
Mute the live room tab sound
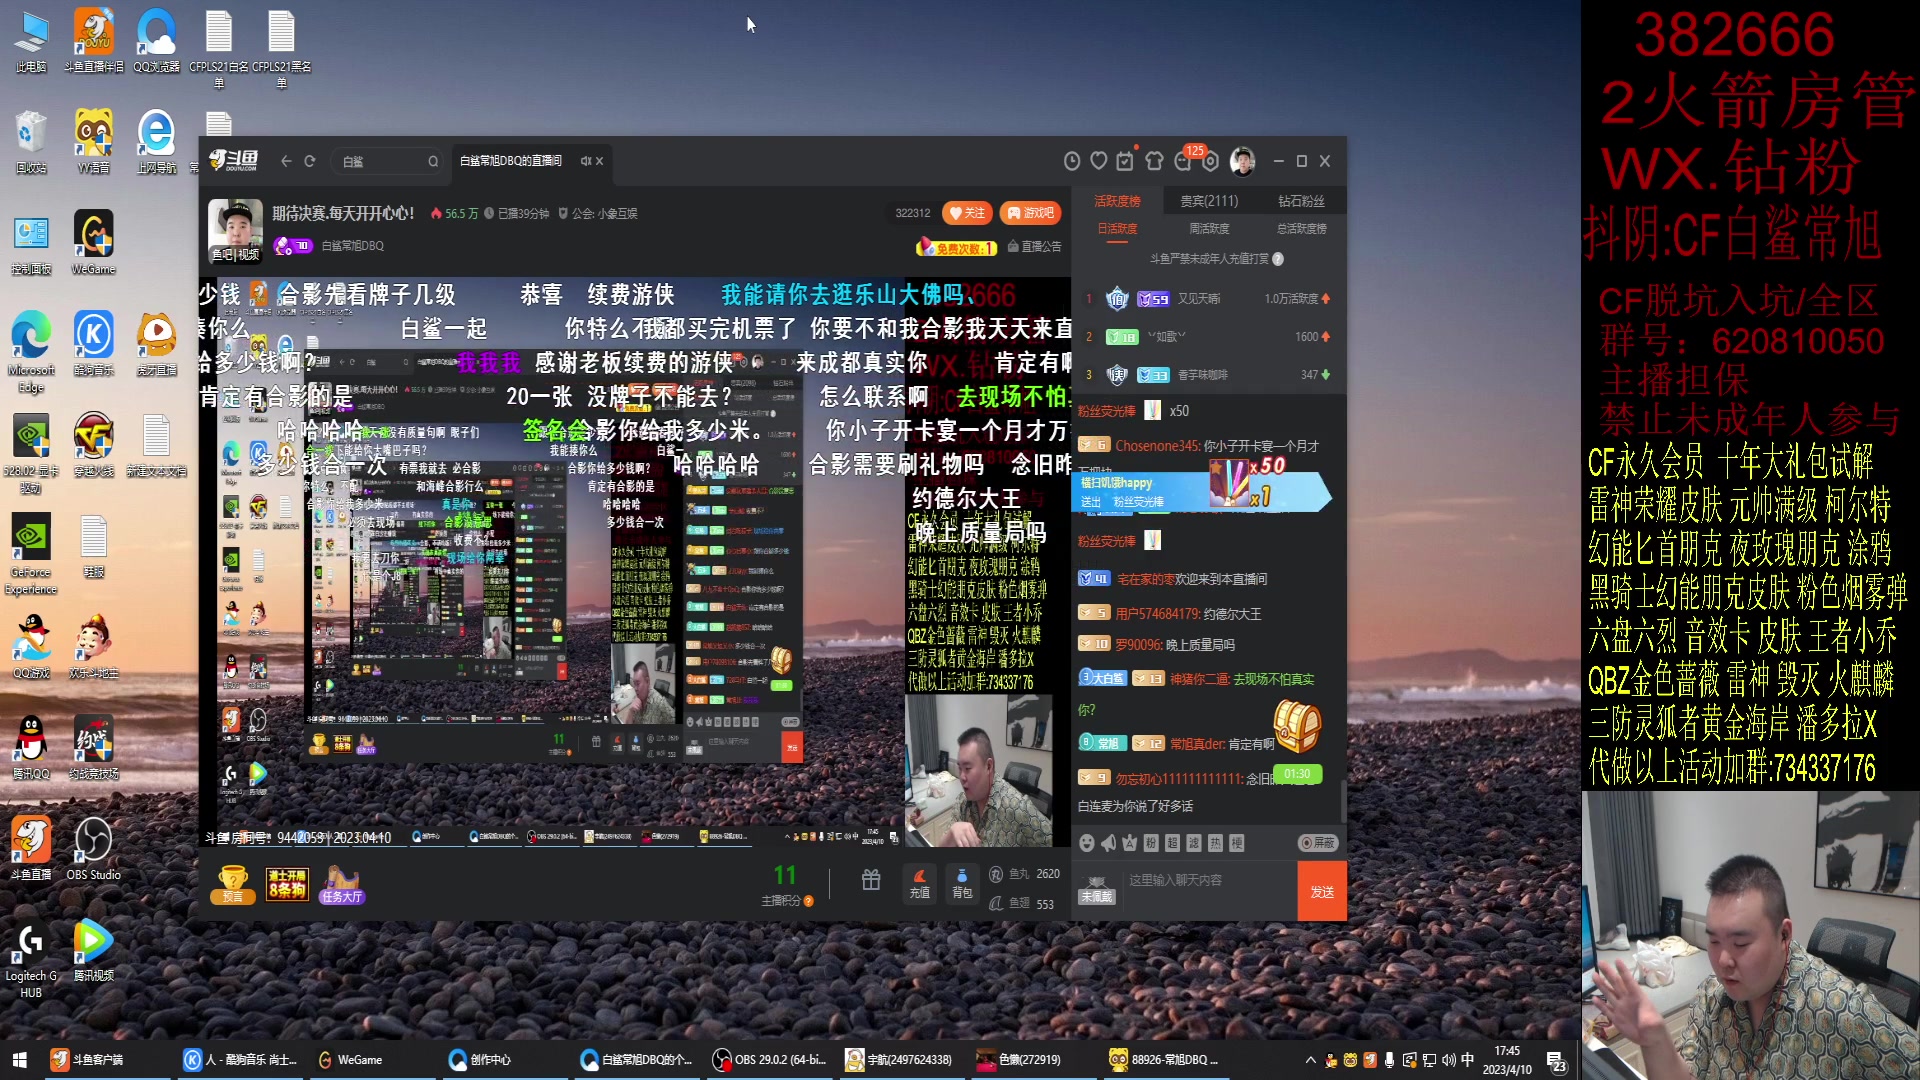[x=585, y=161]
